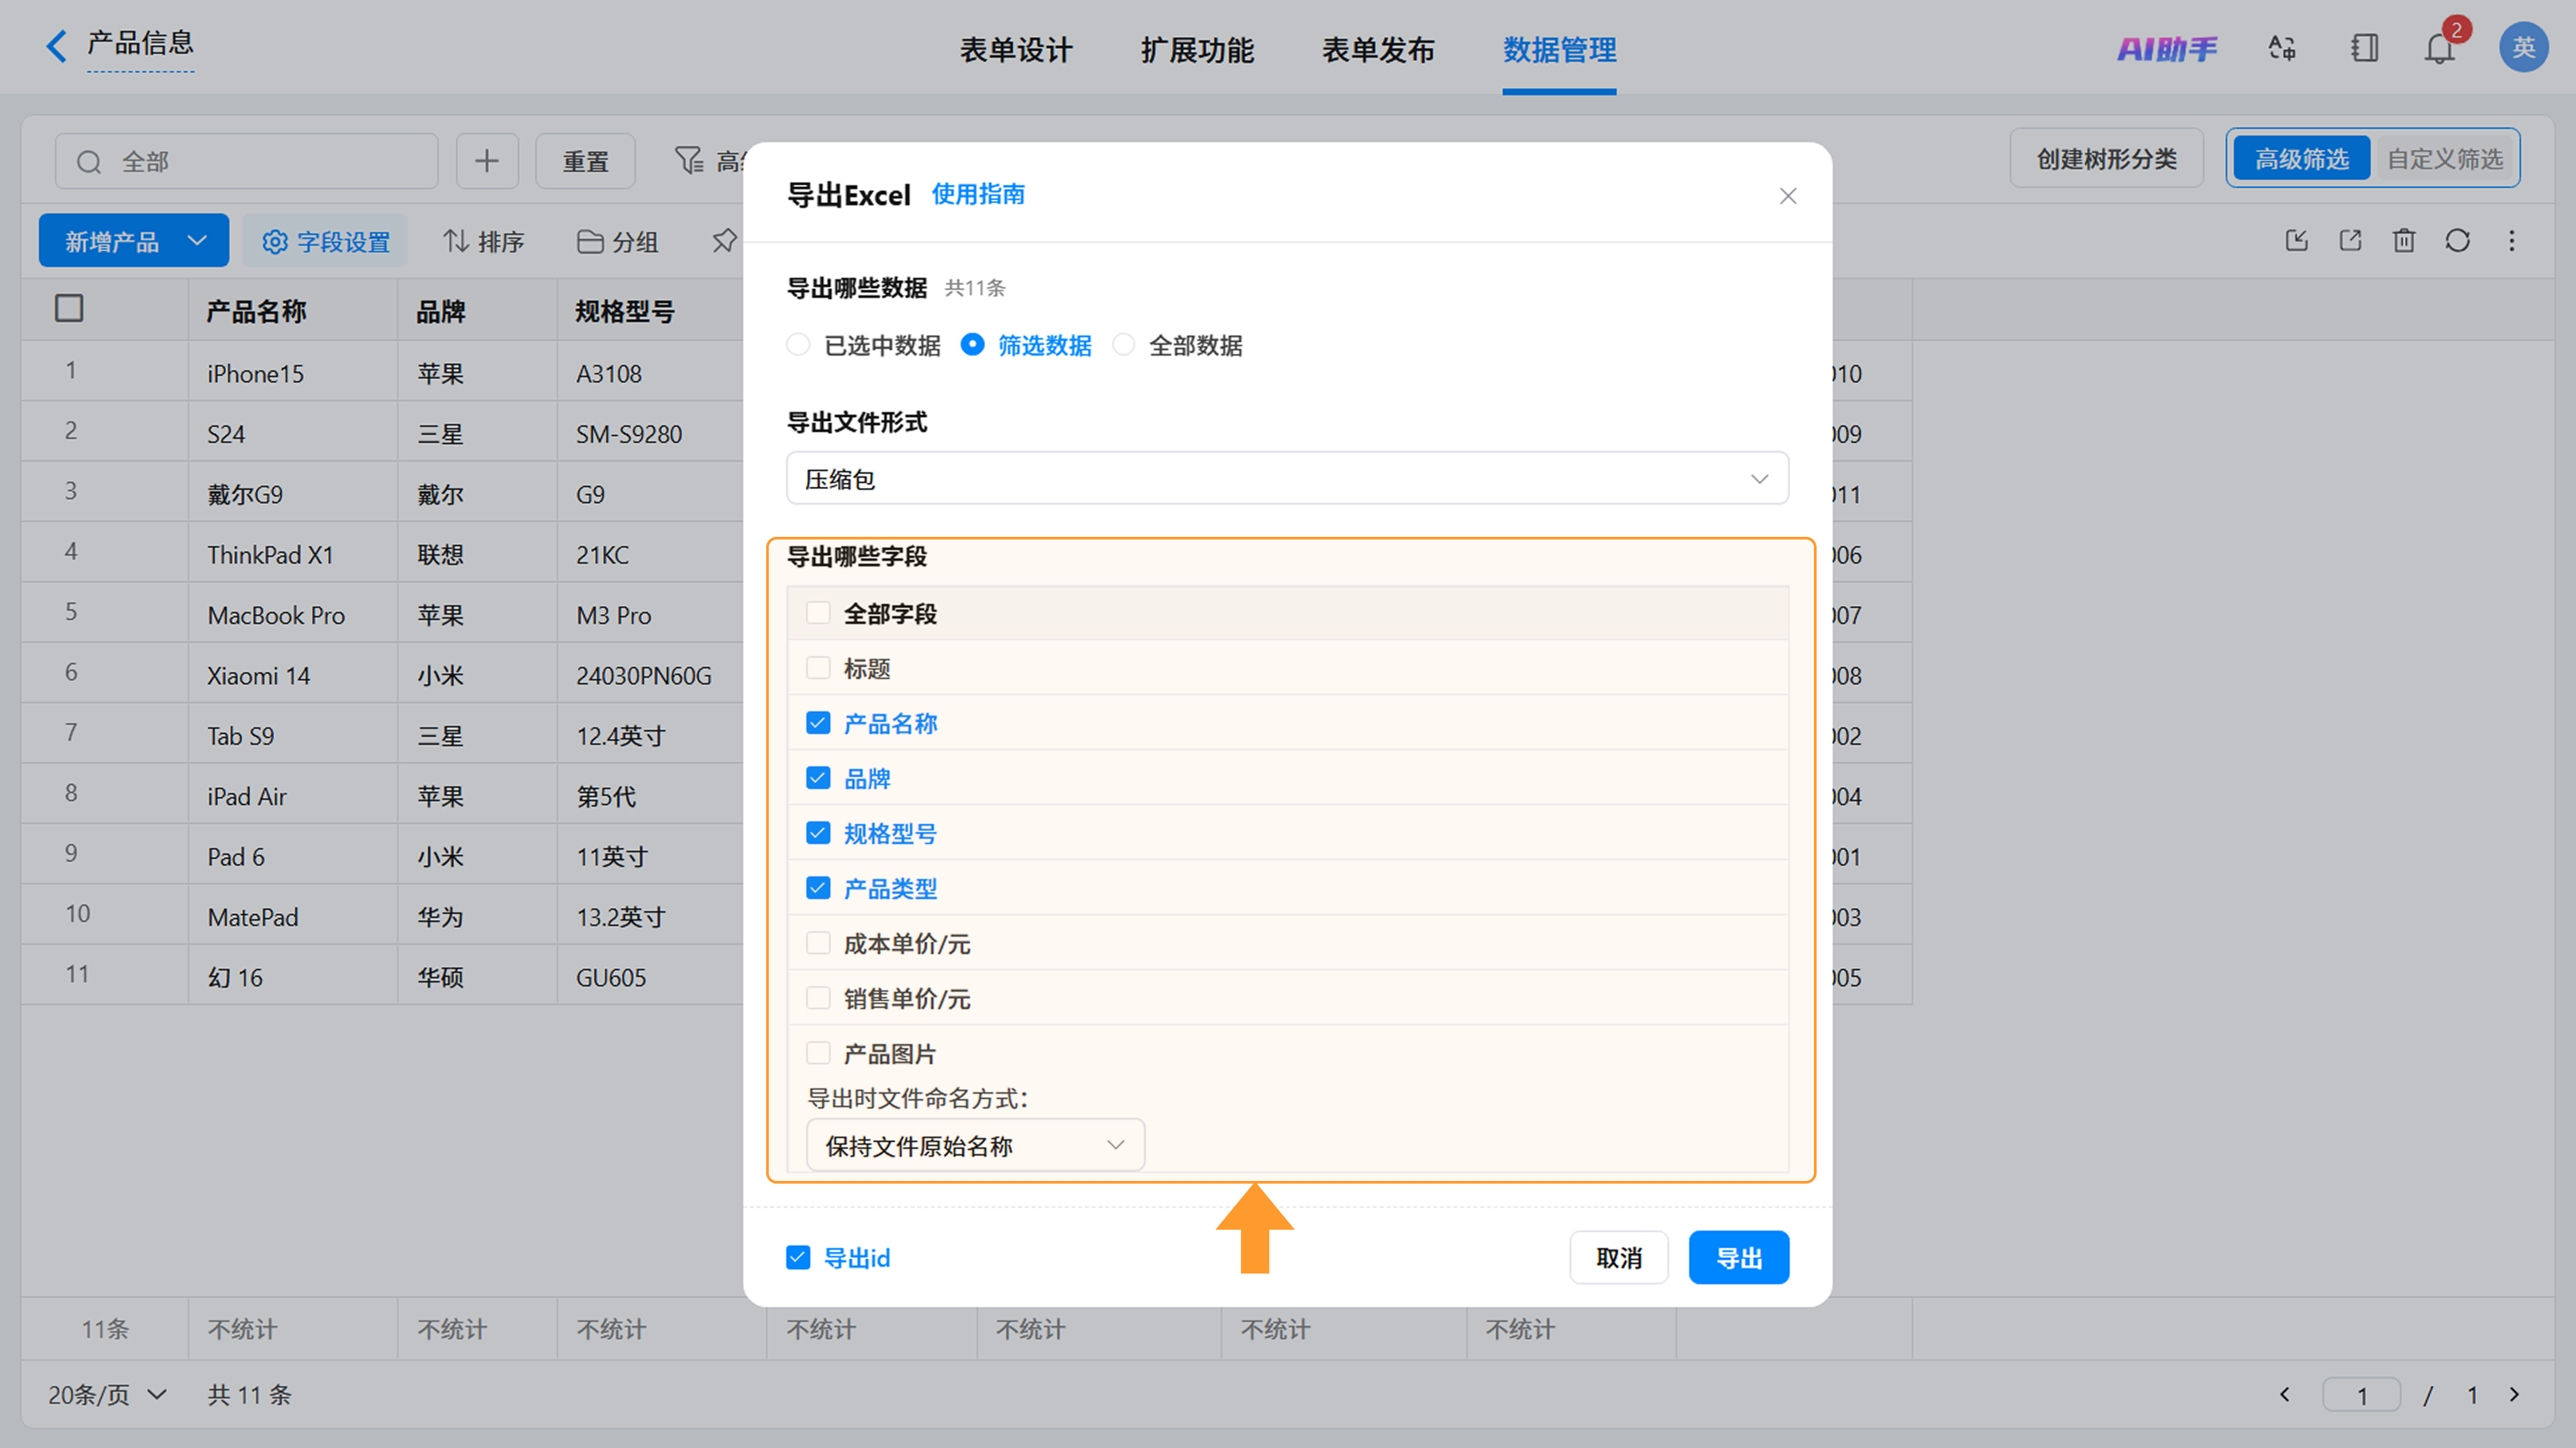Open 字段设置 field settings gear
The image size is (2576, 1448).
pos(326,241)
